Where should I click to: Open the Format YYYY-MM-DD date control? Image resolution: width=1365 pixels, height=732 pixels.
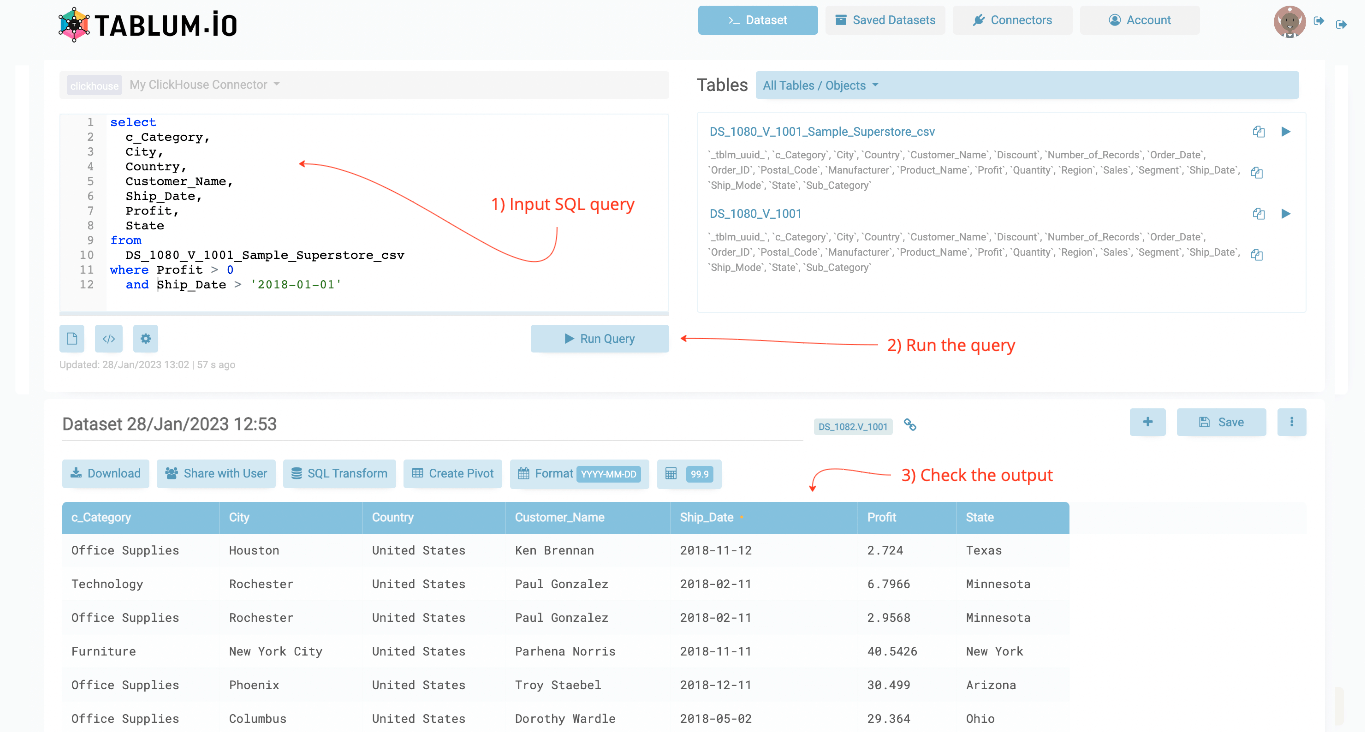[x=579, y=473]
